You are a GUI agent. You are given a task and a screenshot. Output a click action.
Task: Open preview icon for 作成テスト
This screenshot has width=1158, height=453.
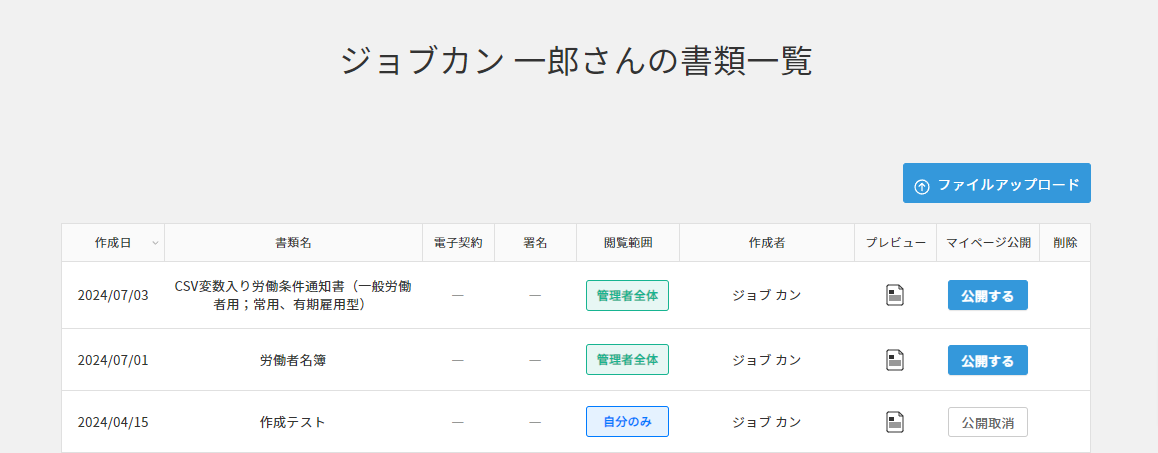pos(895,422)
